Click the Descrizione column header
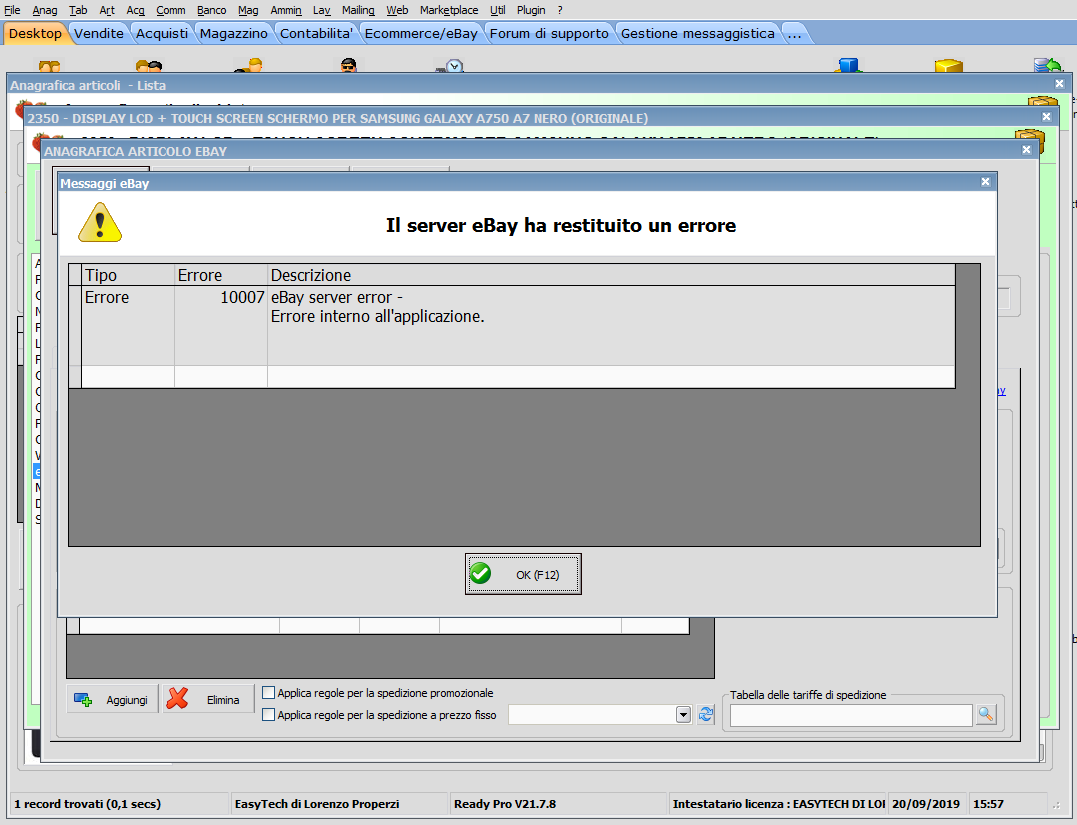 click(x=611, y=275)
